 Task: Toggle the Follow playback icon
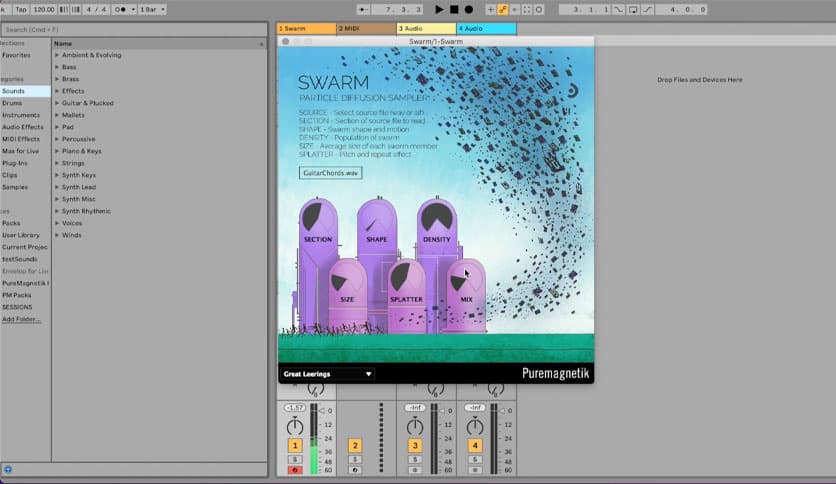pyautogui.click(x=363, y=10)
